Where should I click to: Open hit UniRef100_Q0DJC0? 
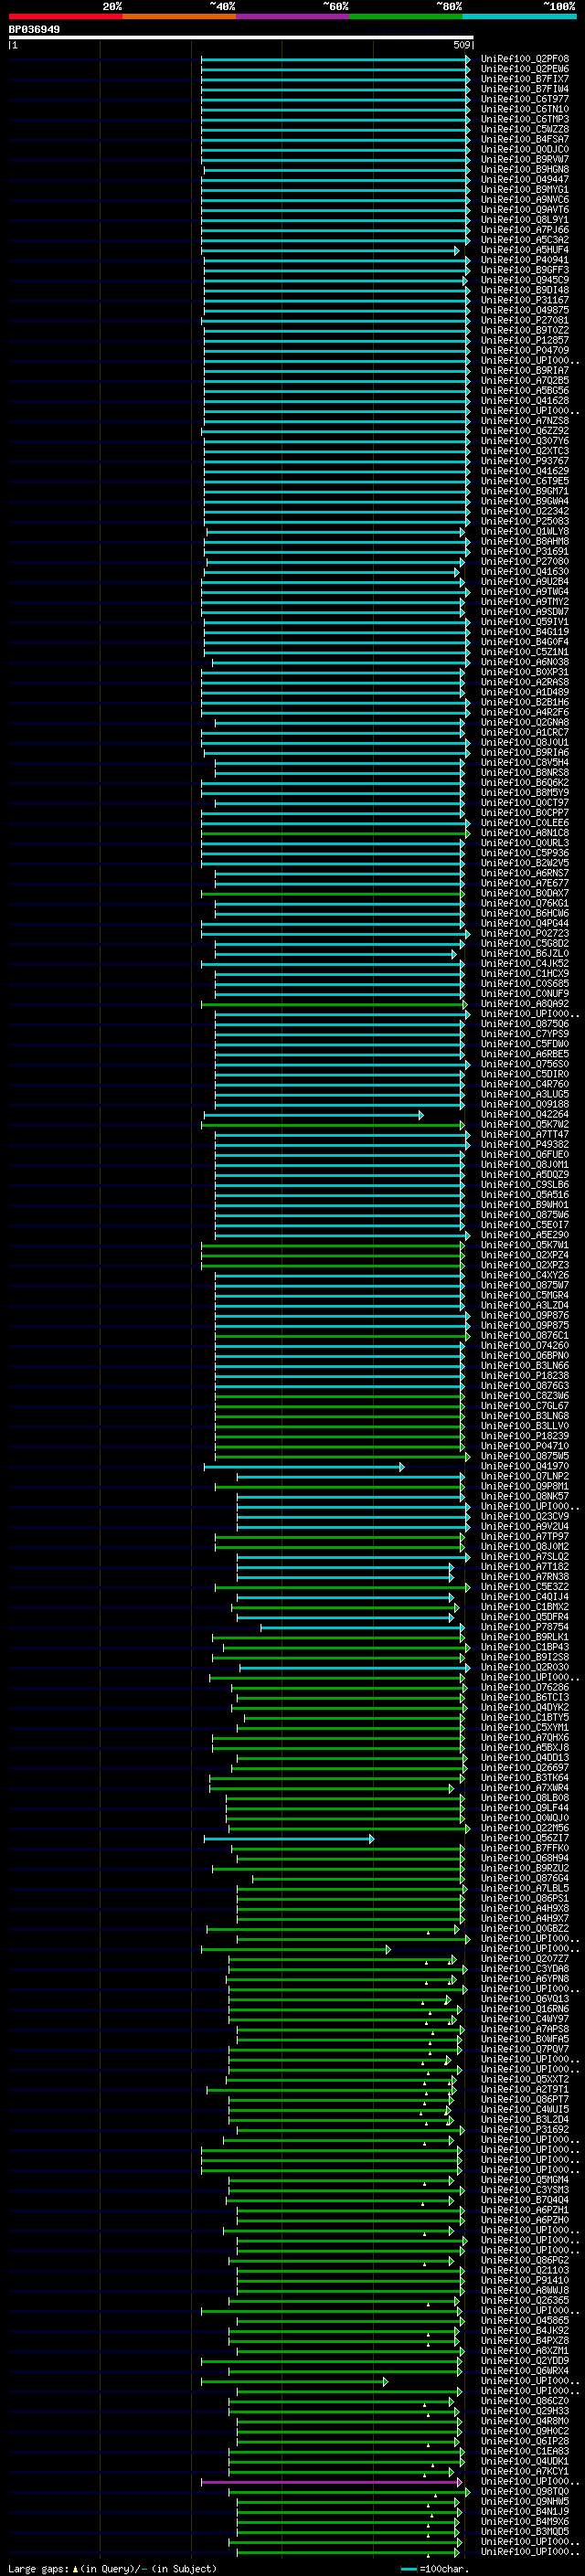point(525,149)
